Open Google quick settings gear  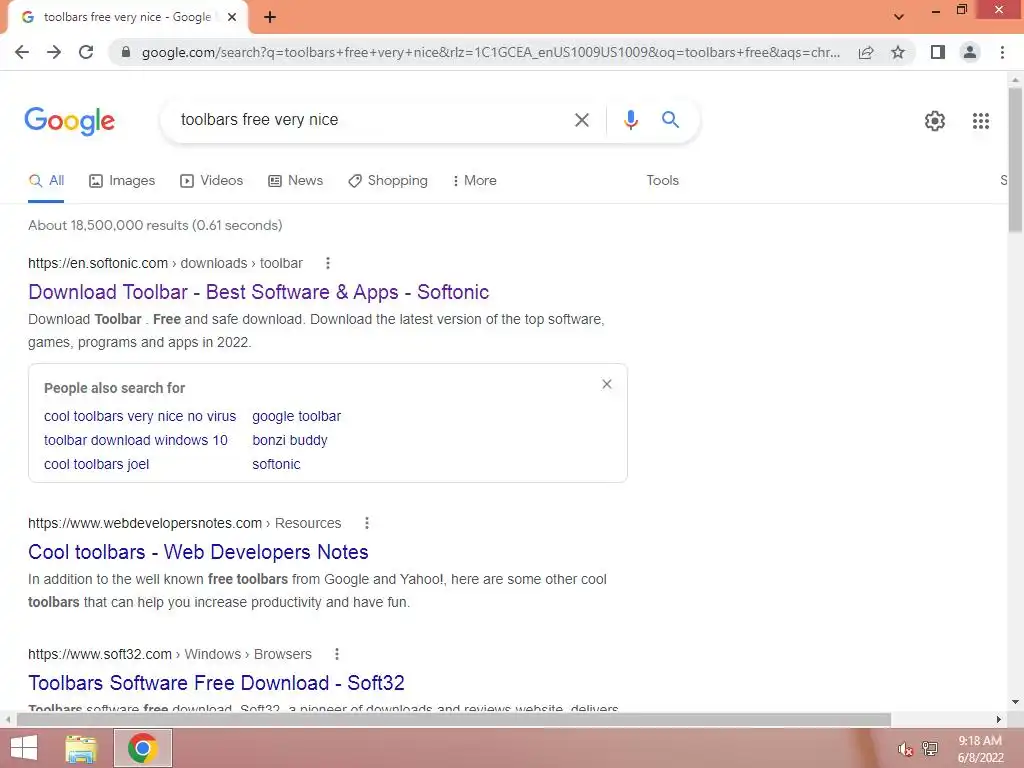935,121
